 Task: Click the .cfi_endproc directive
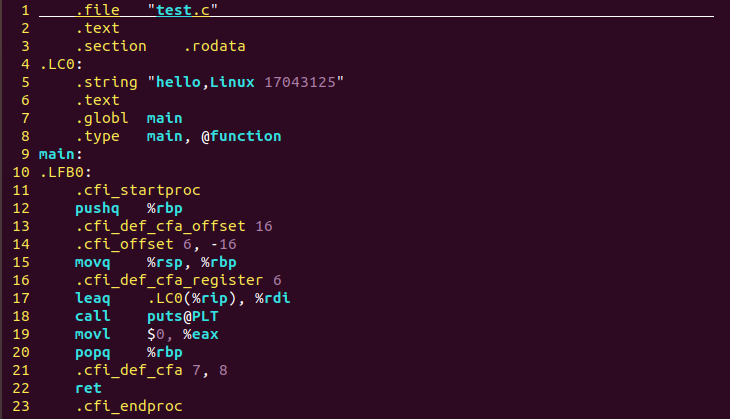point(129,406)
